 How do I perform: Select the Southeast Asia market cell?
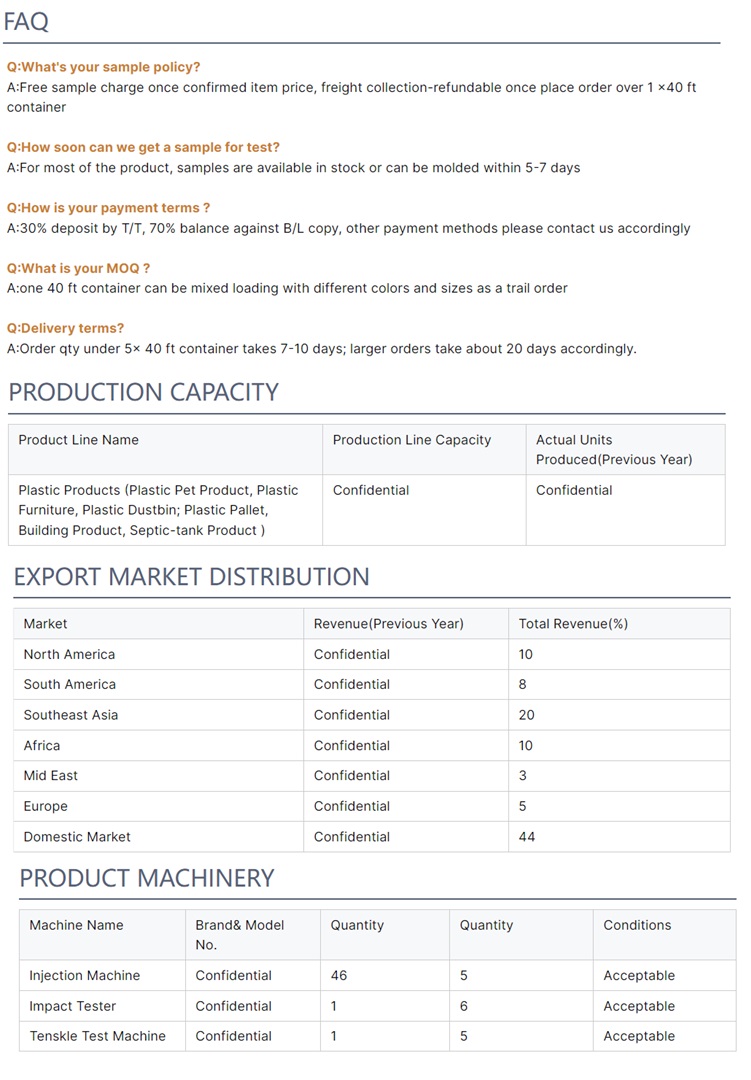point(70,715)
